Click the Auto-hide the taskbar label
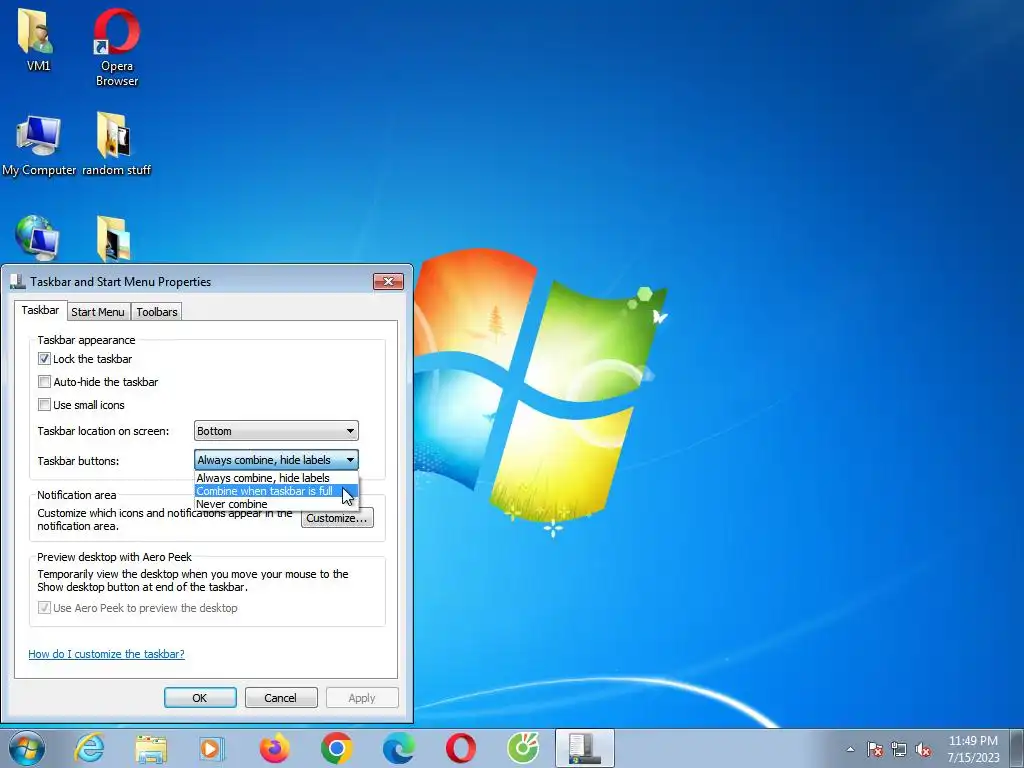Viewport: 1024px width, 768px height. pos(106,381)
